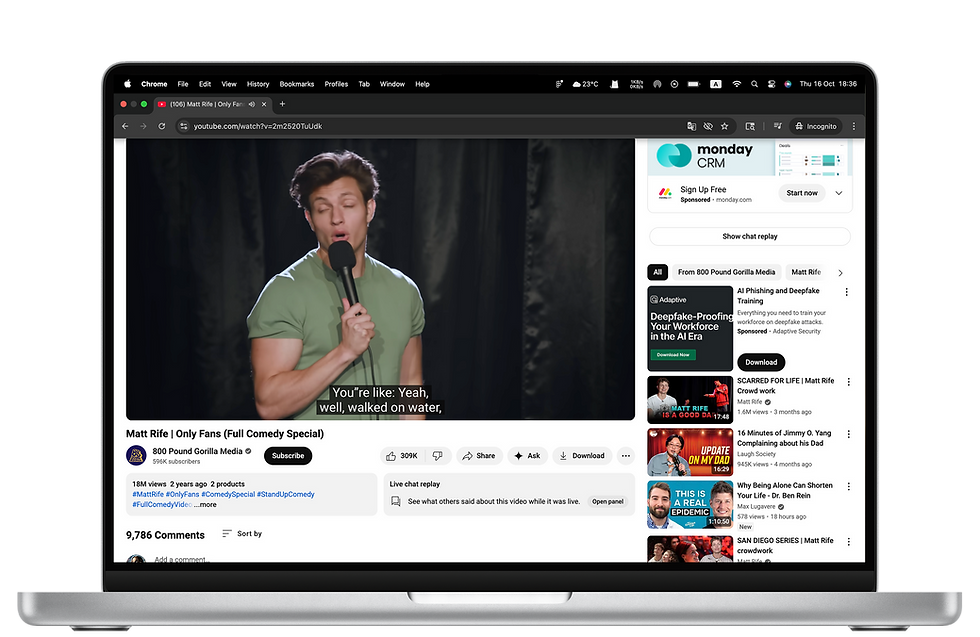This screenshot has height=637, width=980.
Task: Open macOS Control Center icon
Action: pos(771,84)
